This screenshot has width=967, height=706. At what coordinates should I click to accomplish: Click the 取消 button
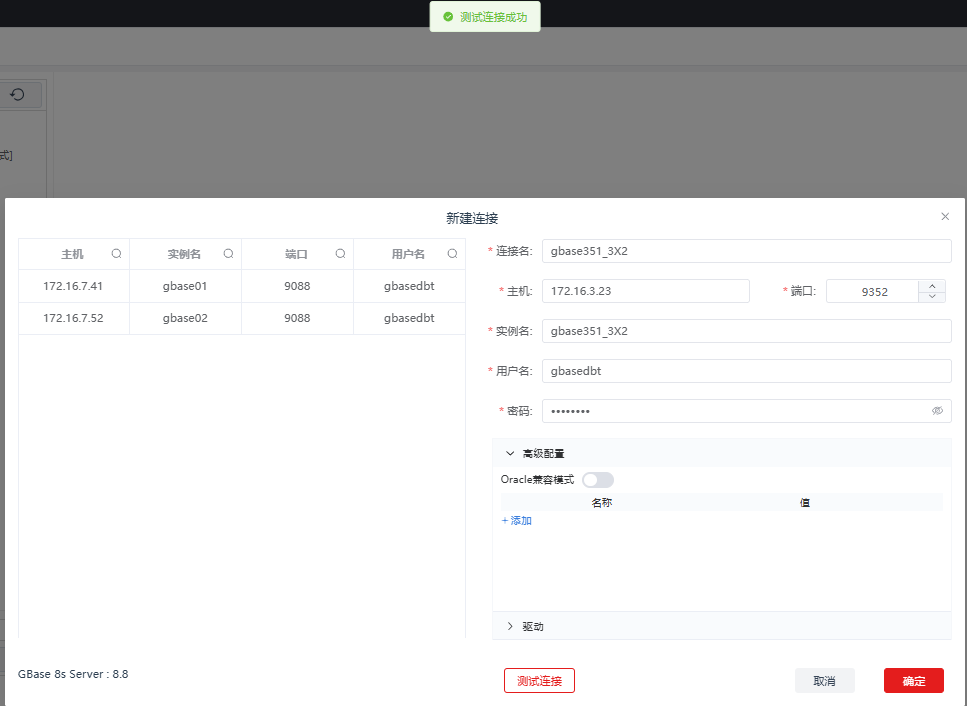(824, 681)
